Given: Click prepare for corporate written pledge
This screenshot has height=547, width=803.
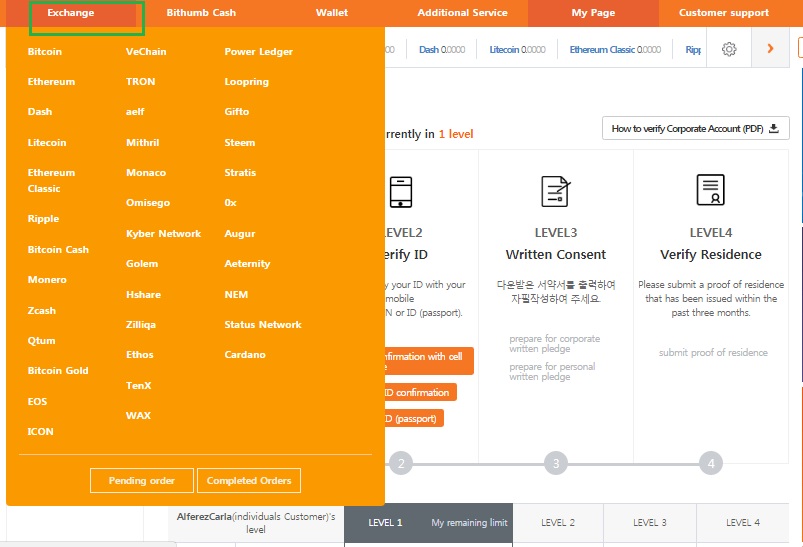Looking at the screenshot, I should [x=555, y=344].
